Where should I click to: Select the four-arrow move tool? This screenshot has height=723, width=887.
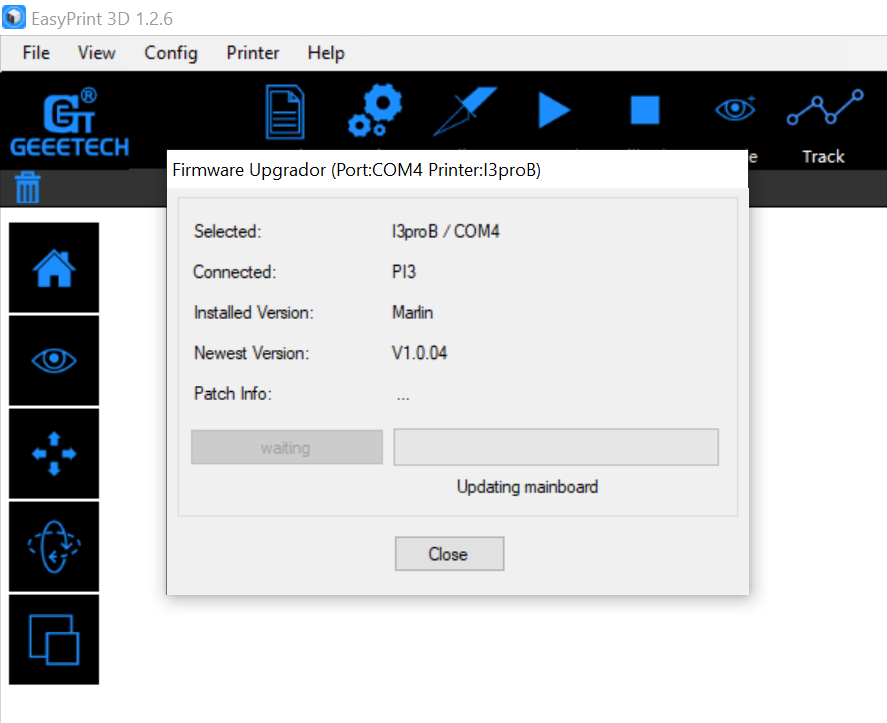tap(54, 453)
